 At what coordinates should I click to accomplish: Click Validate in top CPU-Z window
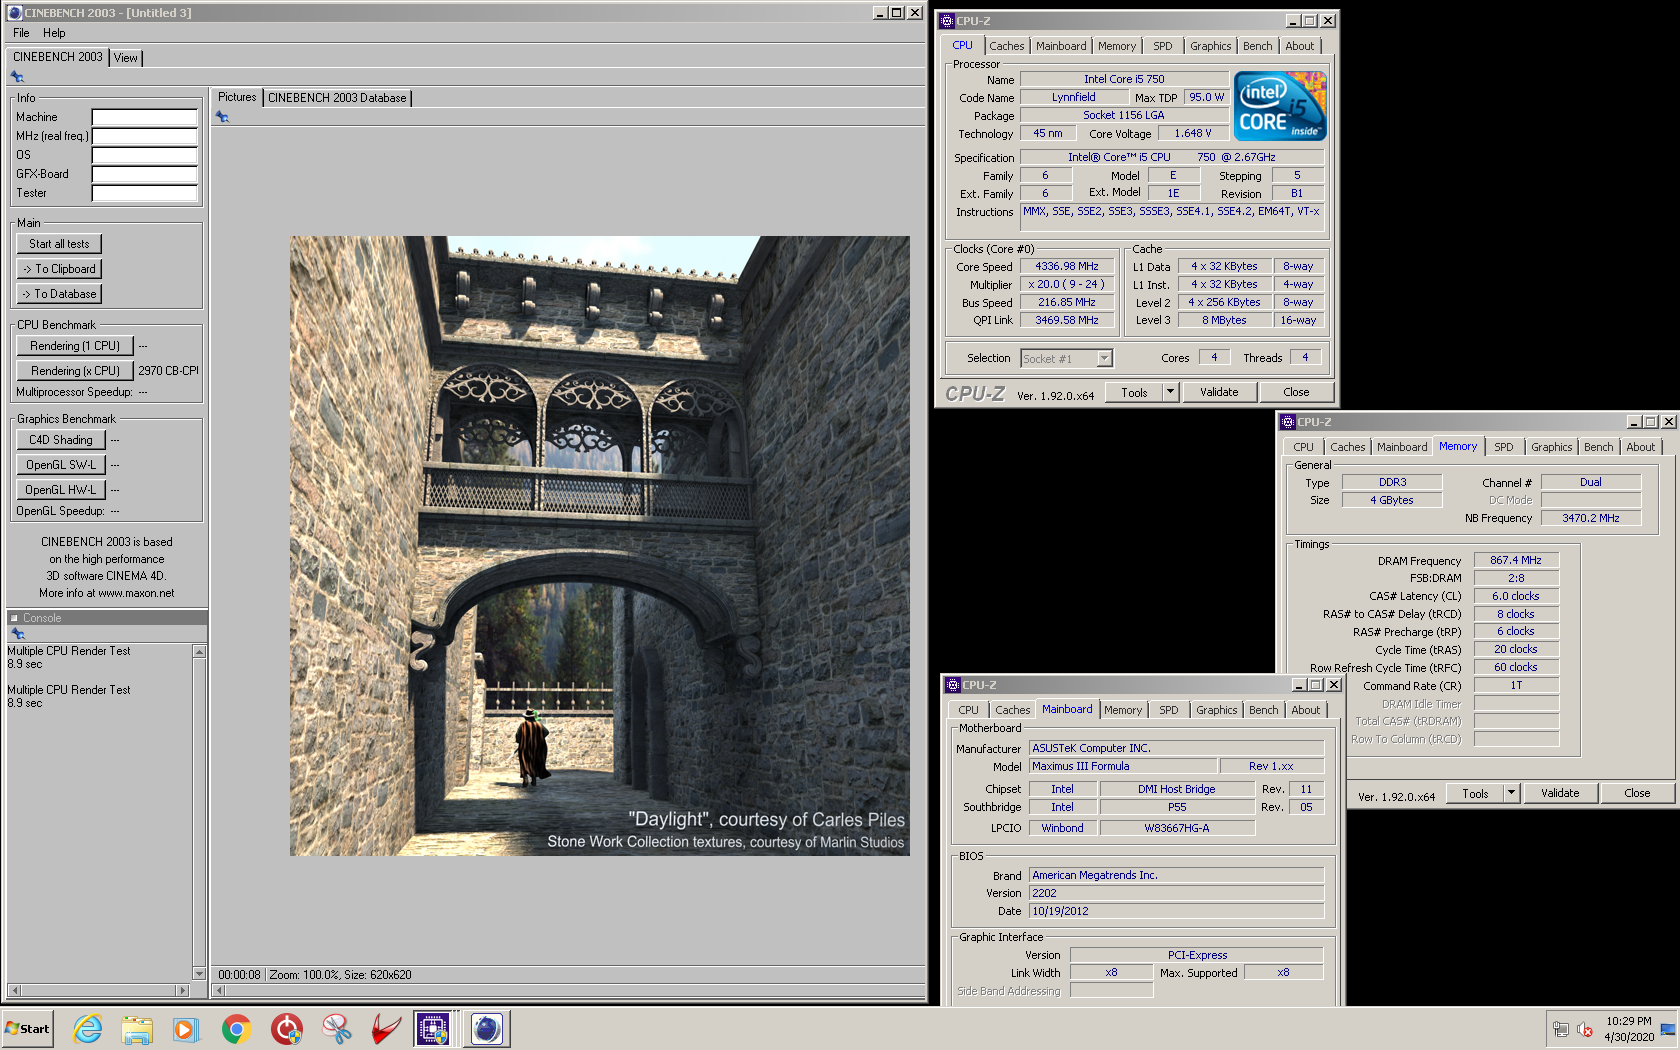coord(1219,392)
